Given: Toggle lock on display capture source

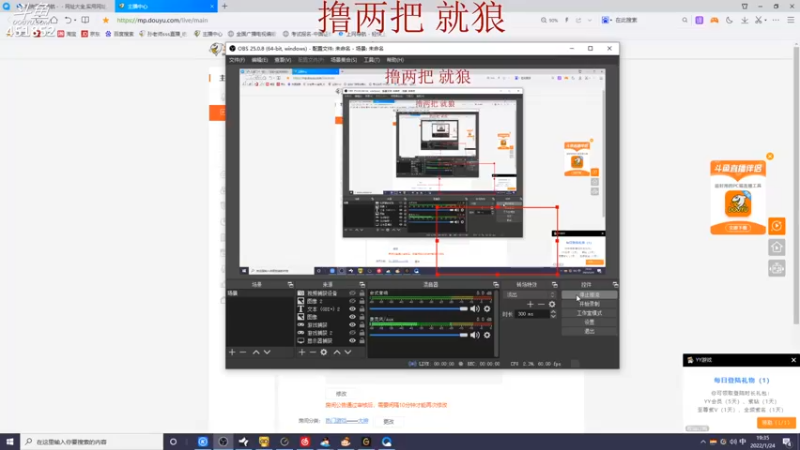Looking at the screenshot, I should point(362,341).
